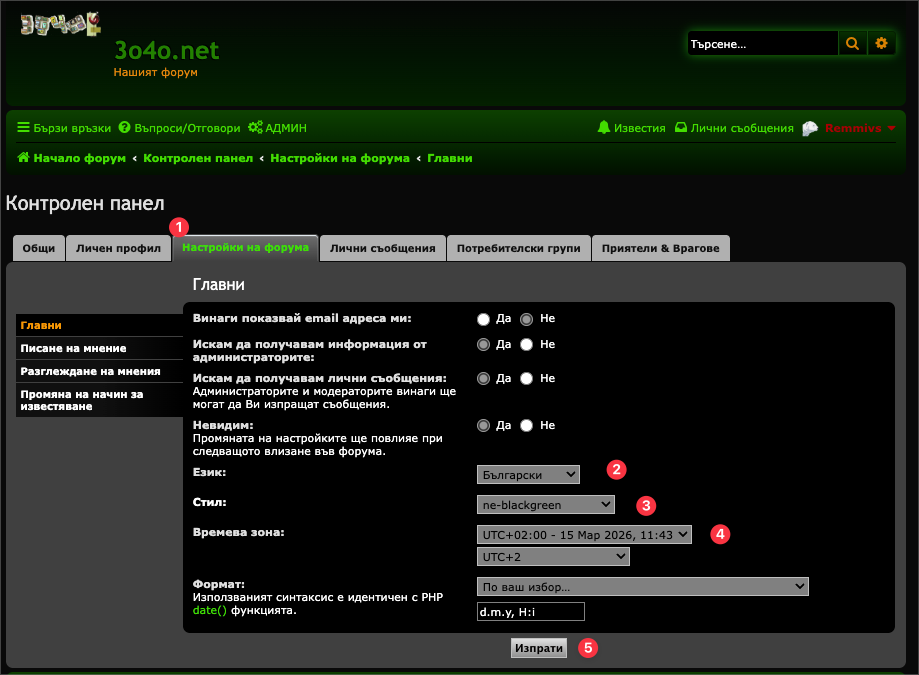Go to Настройки на форума breadcrumb

340,158
